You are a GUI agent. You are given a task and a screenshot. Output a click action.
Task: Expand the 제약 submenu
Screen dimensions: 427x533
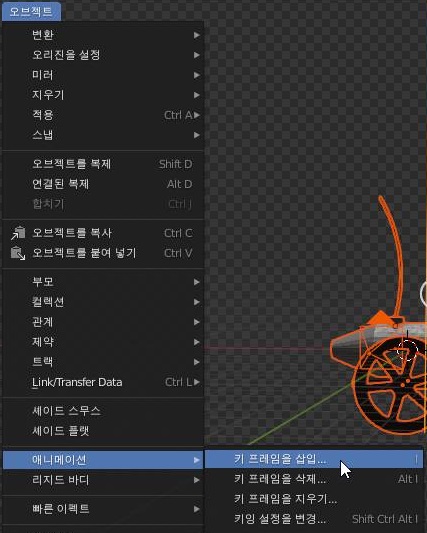103,342
